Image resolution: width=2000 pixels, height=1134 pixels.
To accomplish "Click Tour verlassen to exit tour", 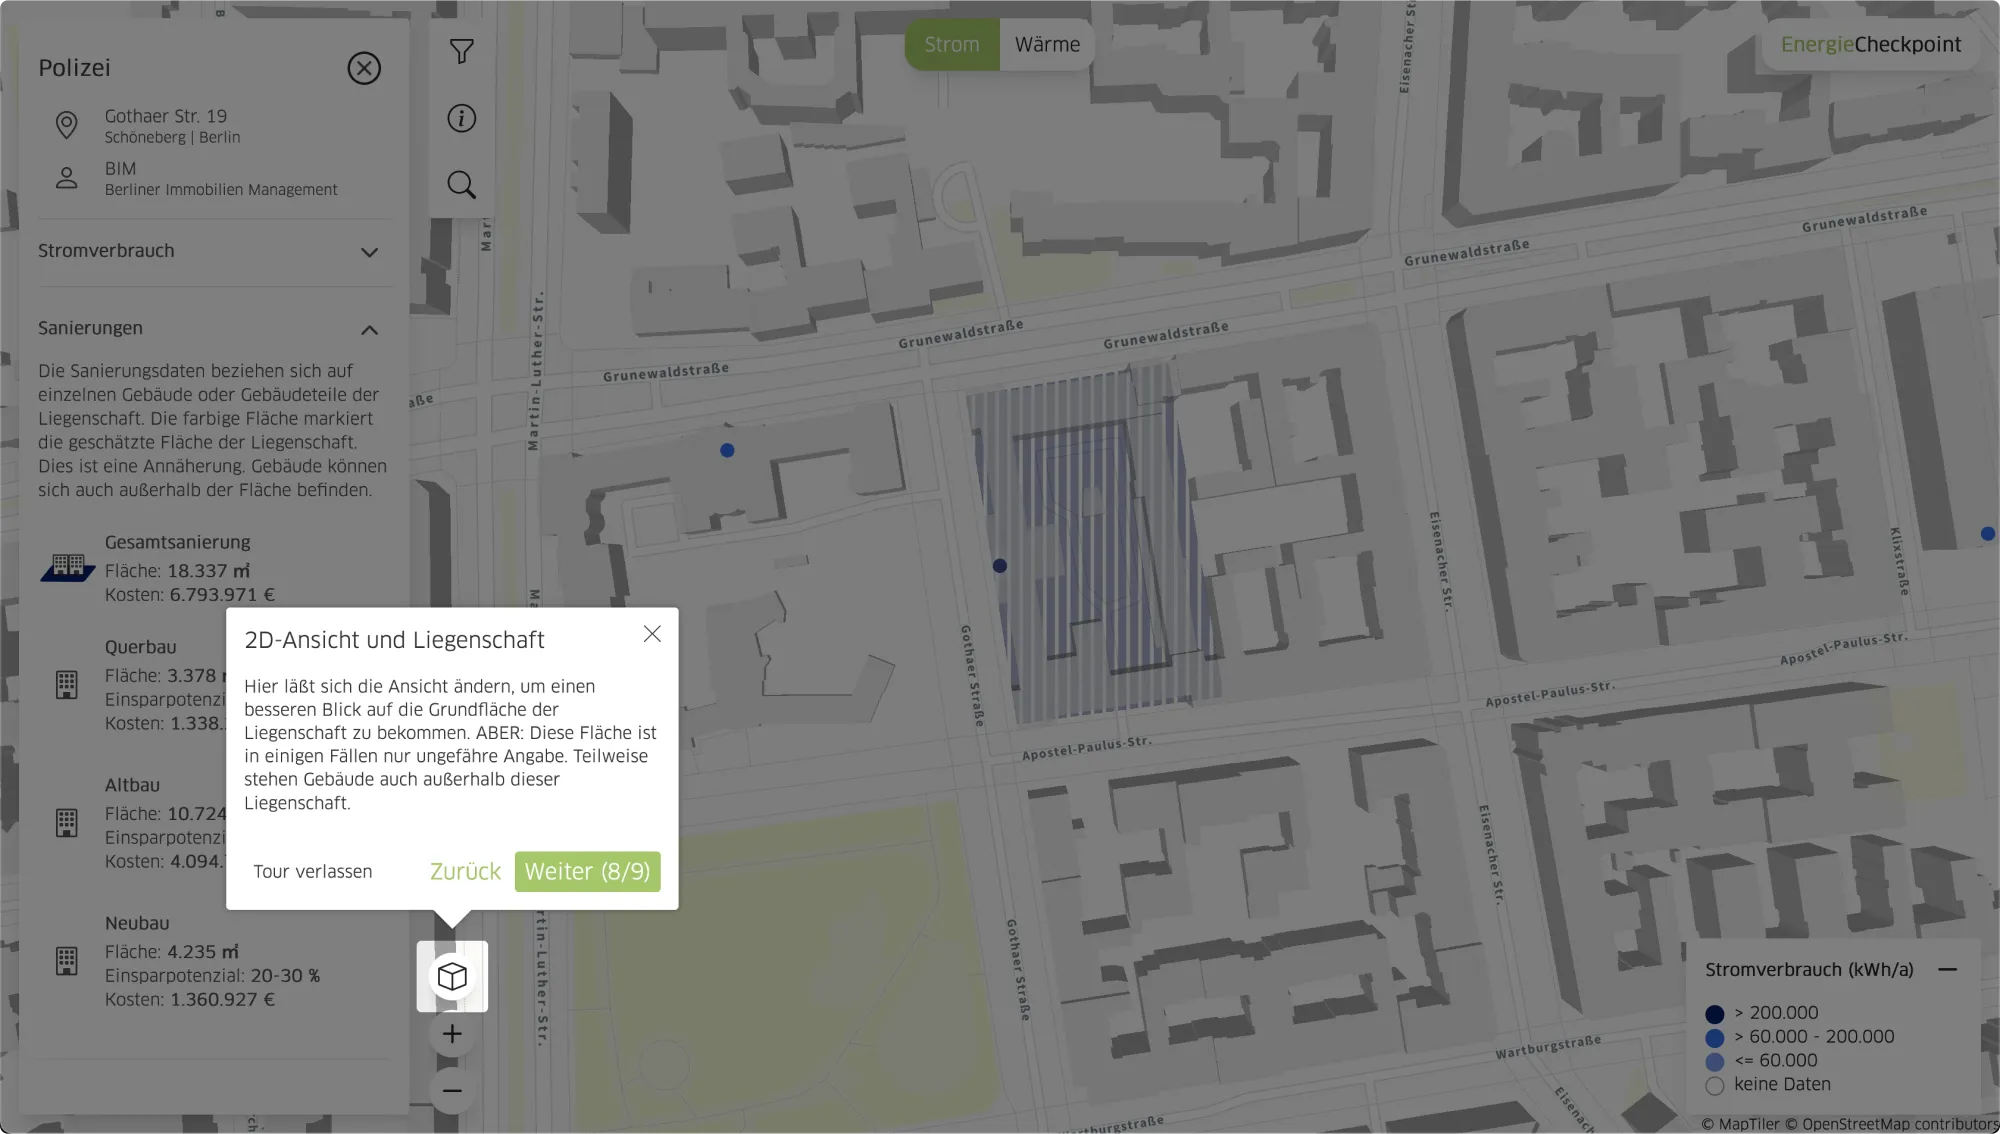I will (313, 871).
